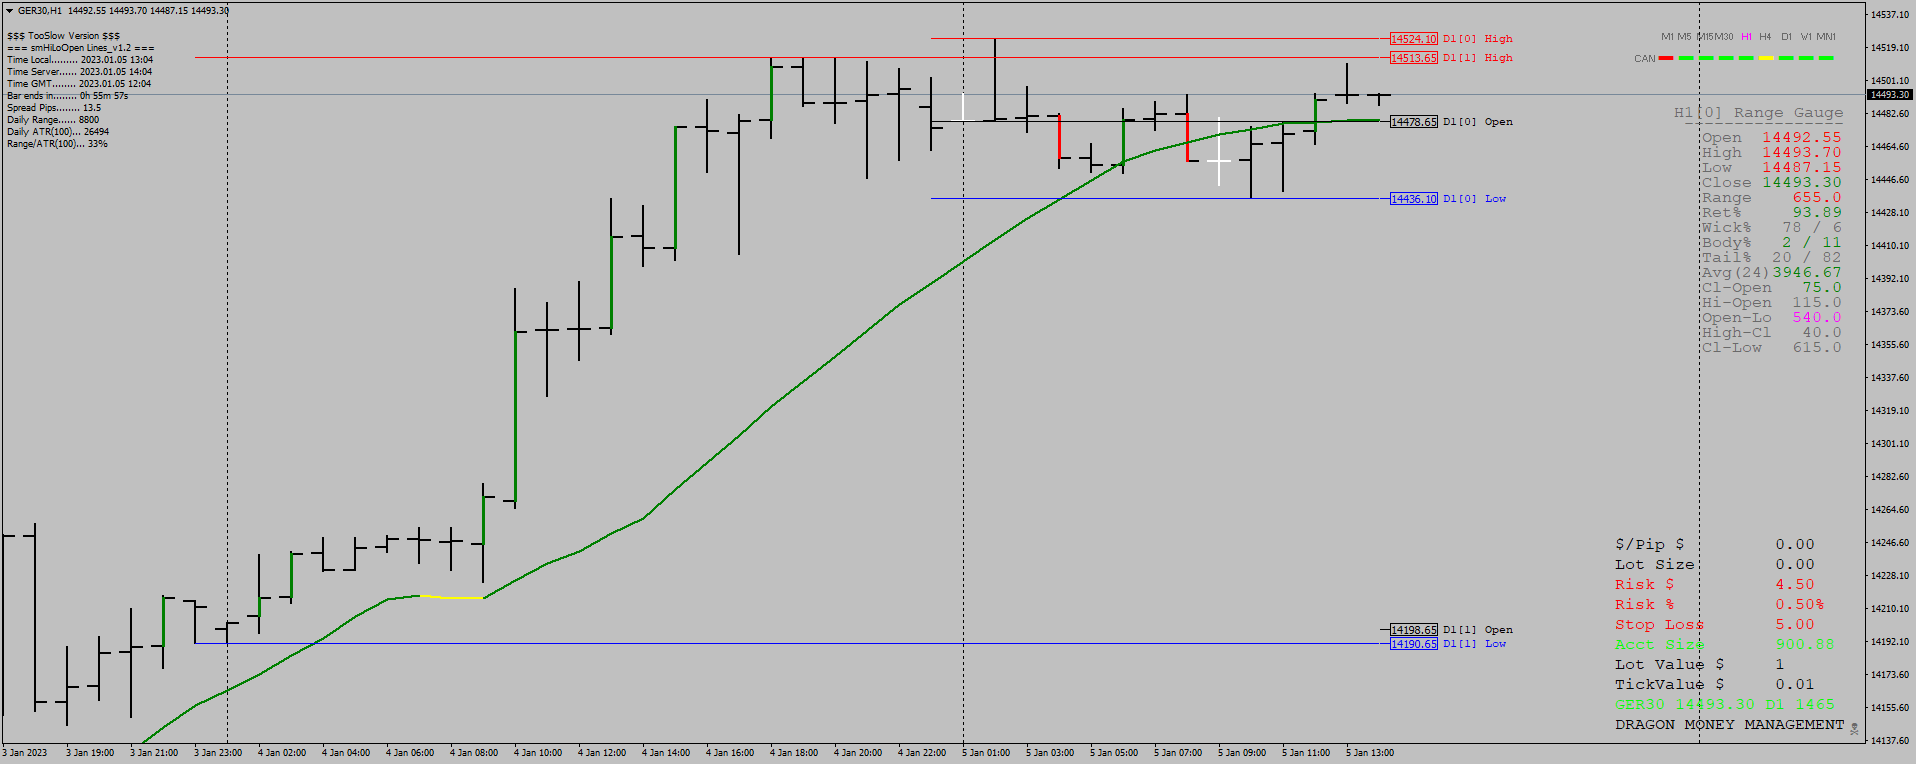
Task: Select the M5 timeframe label
Action: coord(1684,37)
